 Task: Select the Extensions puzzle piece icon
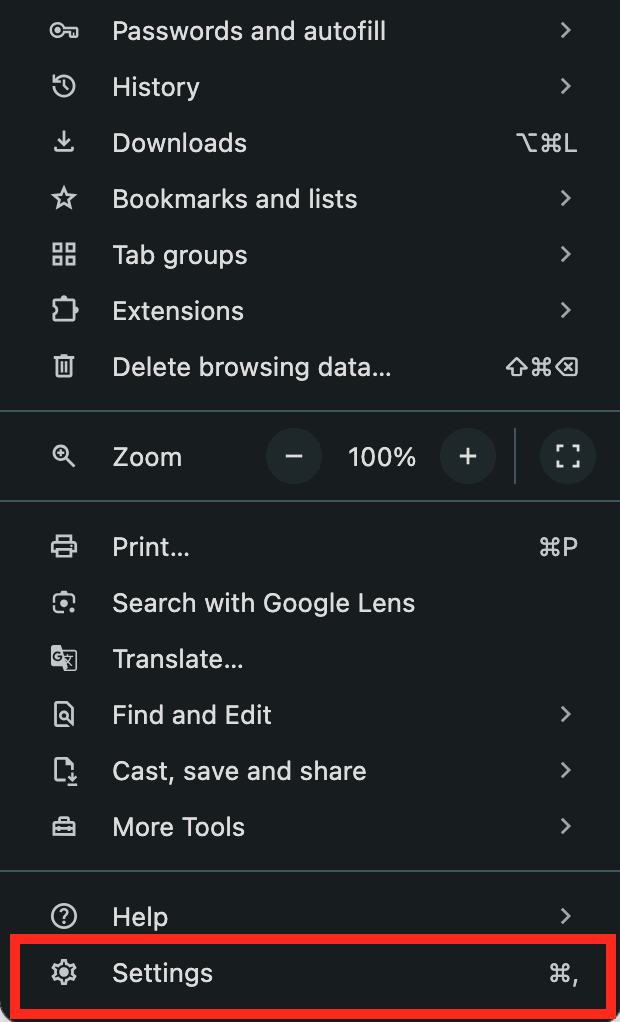[64, 311]
